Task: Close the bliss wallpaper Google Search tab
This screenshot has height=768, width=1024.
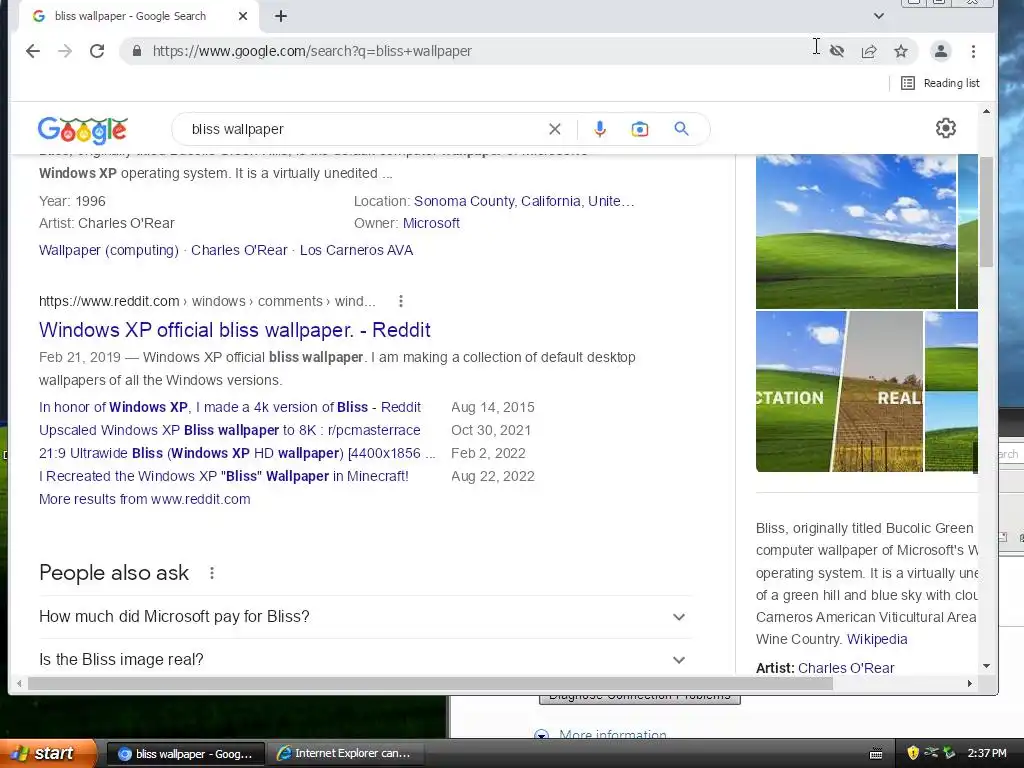Action: point(243,16)
